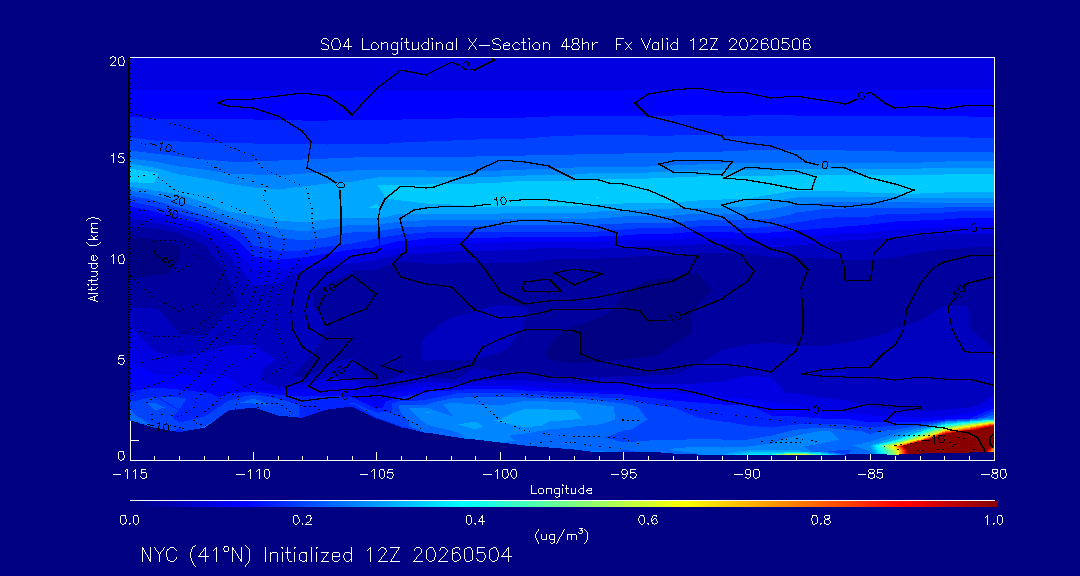Click the 0.4 colorbar label
Screen dimensions: 1080x576
(x=475, y=520)
